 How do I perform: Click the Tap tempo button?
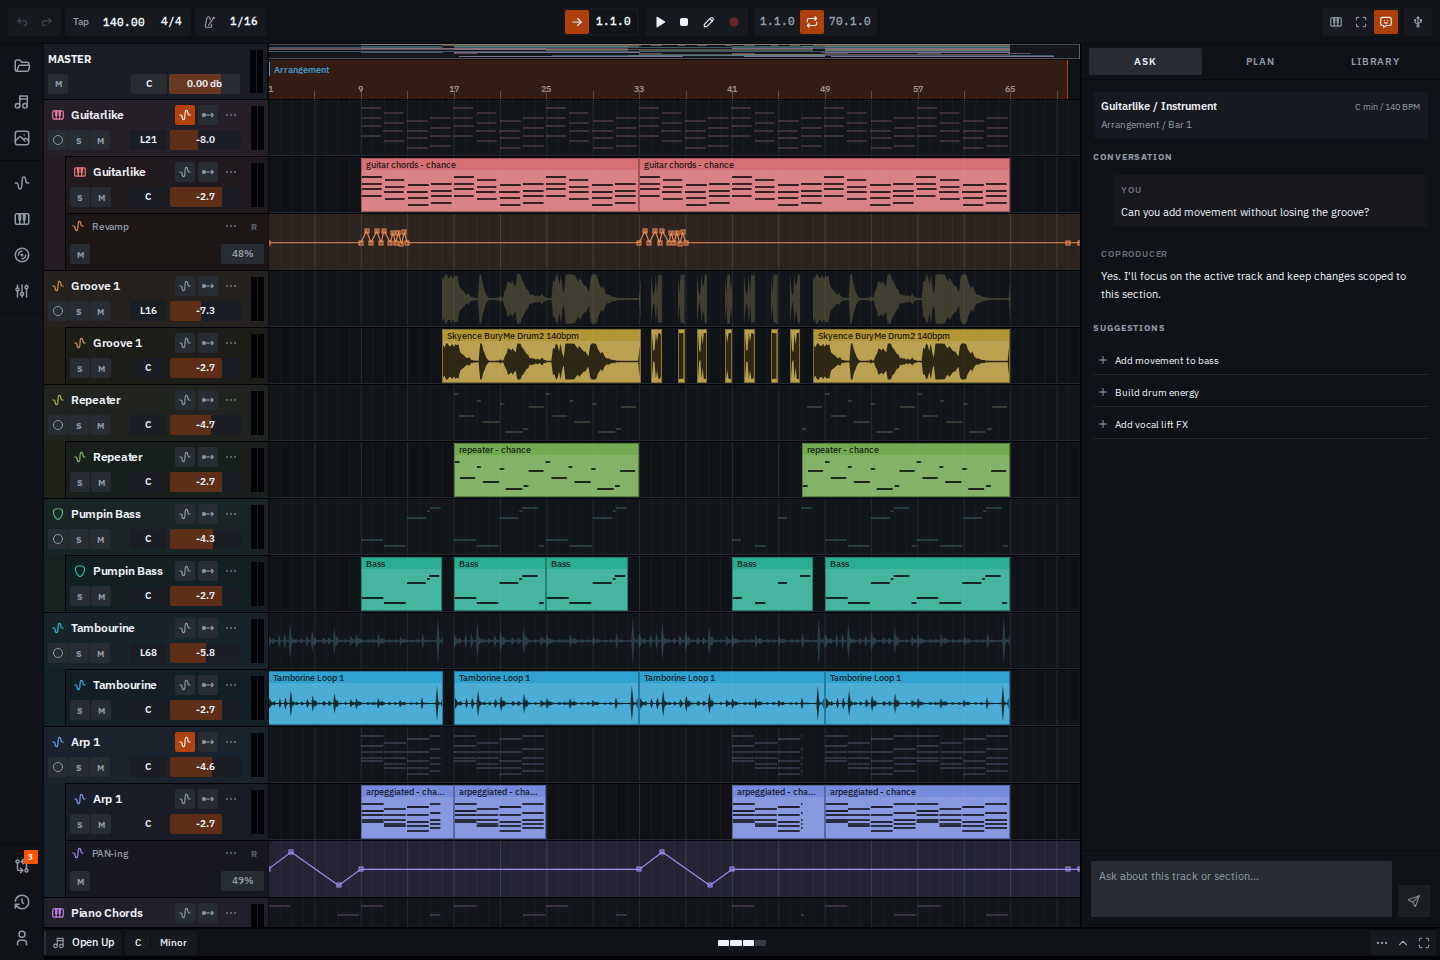[81, 22]
